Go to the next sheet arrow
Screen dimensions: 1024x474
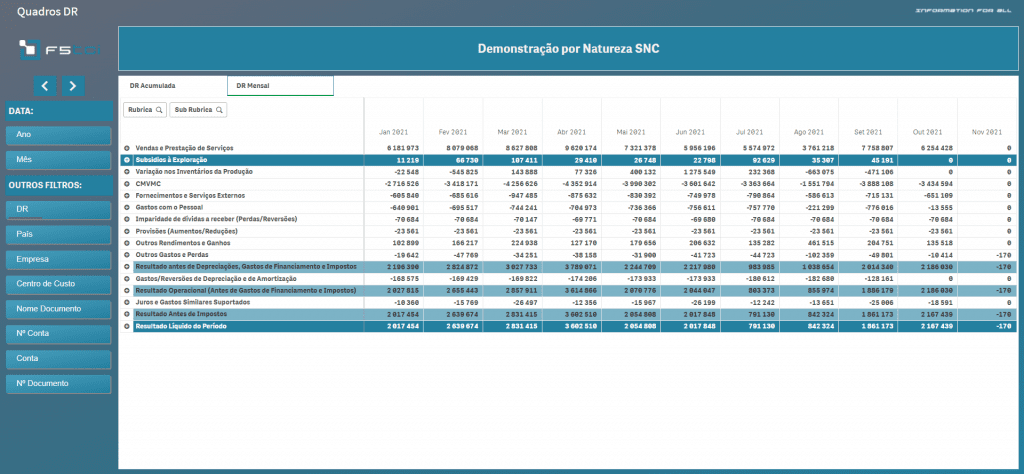point(73,86)
